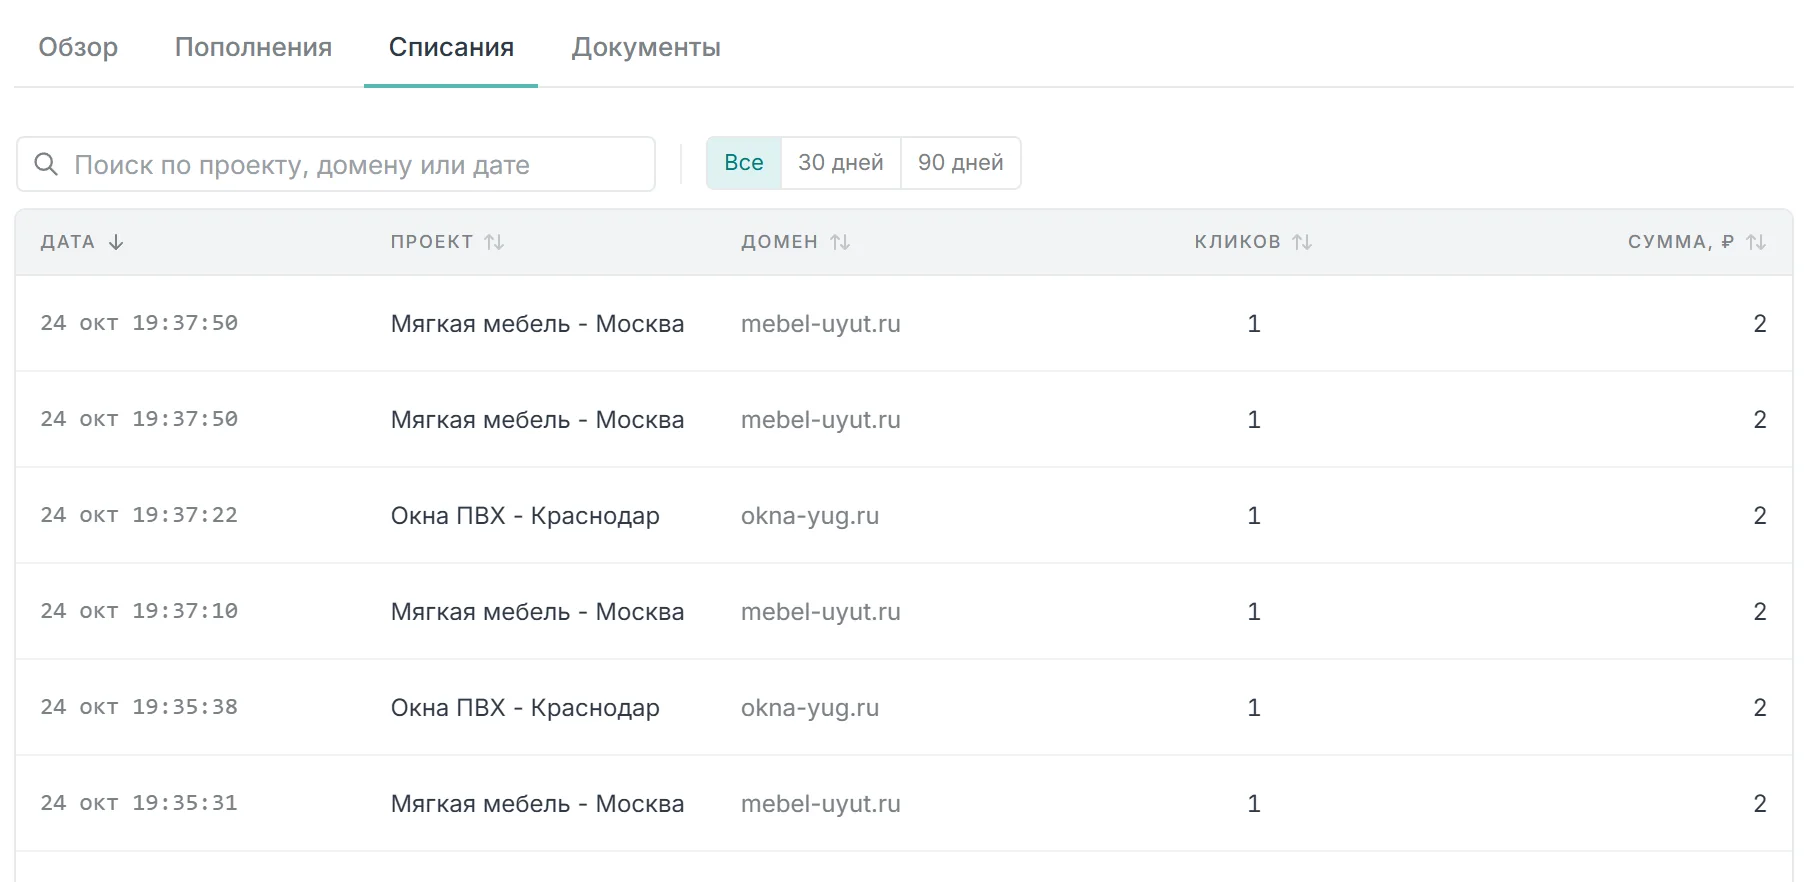Select the Все period filter
The image size is (1804, 882).
pyautogui.click(x=744, y=163)
